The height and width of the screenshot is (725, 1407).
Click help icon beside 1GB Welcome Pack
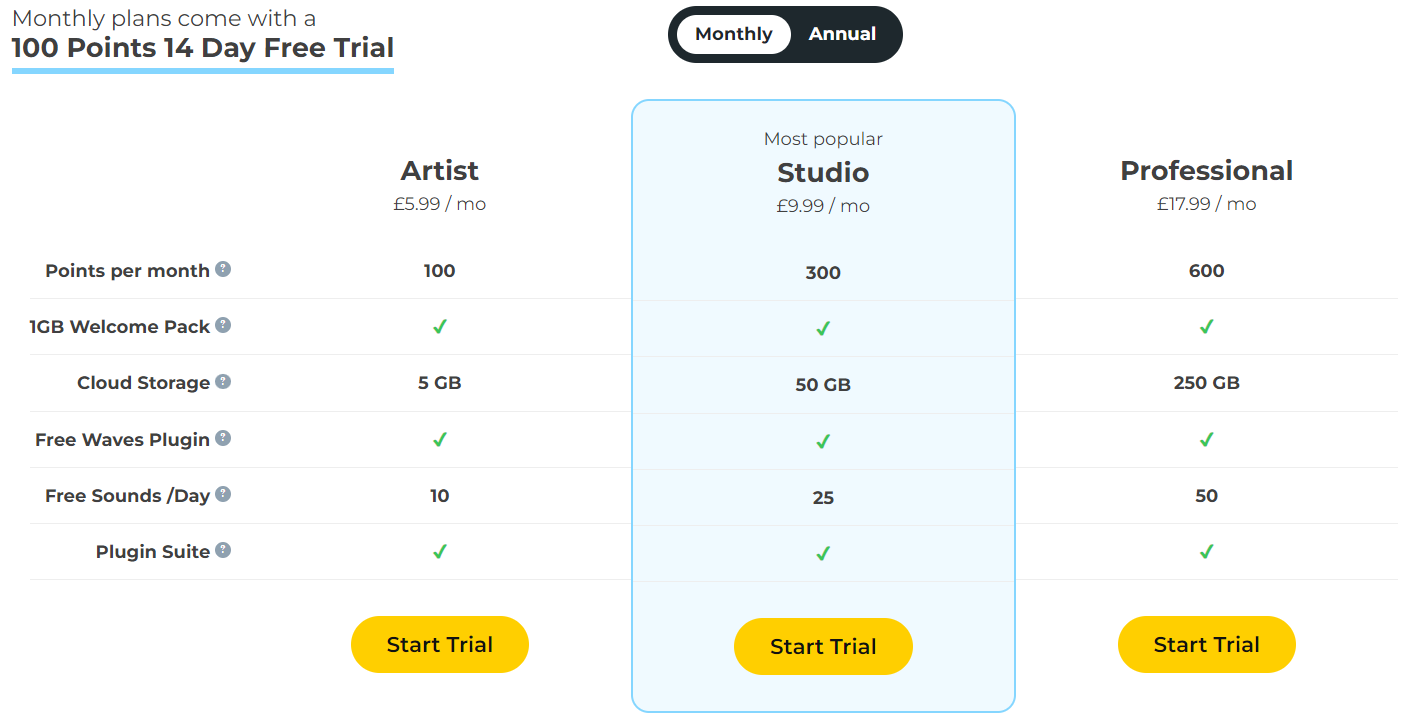223,325
